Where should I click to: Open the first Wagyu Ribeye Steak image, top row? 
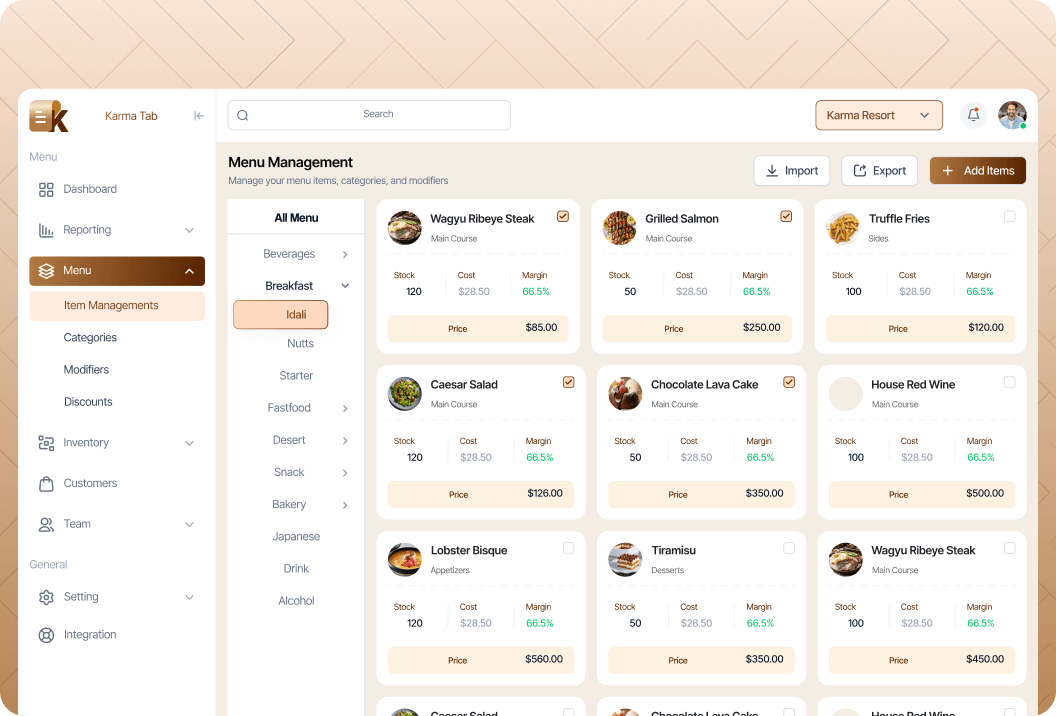[405, 228]
